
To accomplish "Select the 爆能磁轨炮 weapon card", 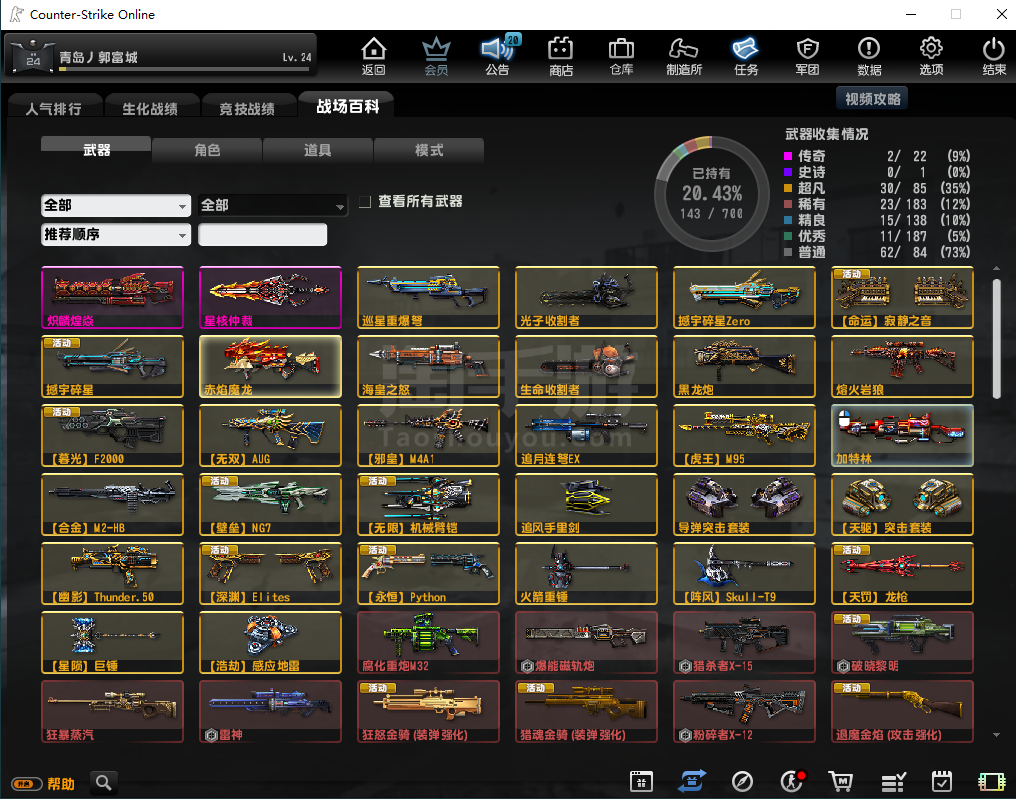I will (x=586, y=643).
